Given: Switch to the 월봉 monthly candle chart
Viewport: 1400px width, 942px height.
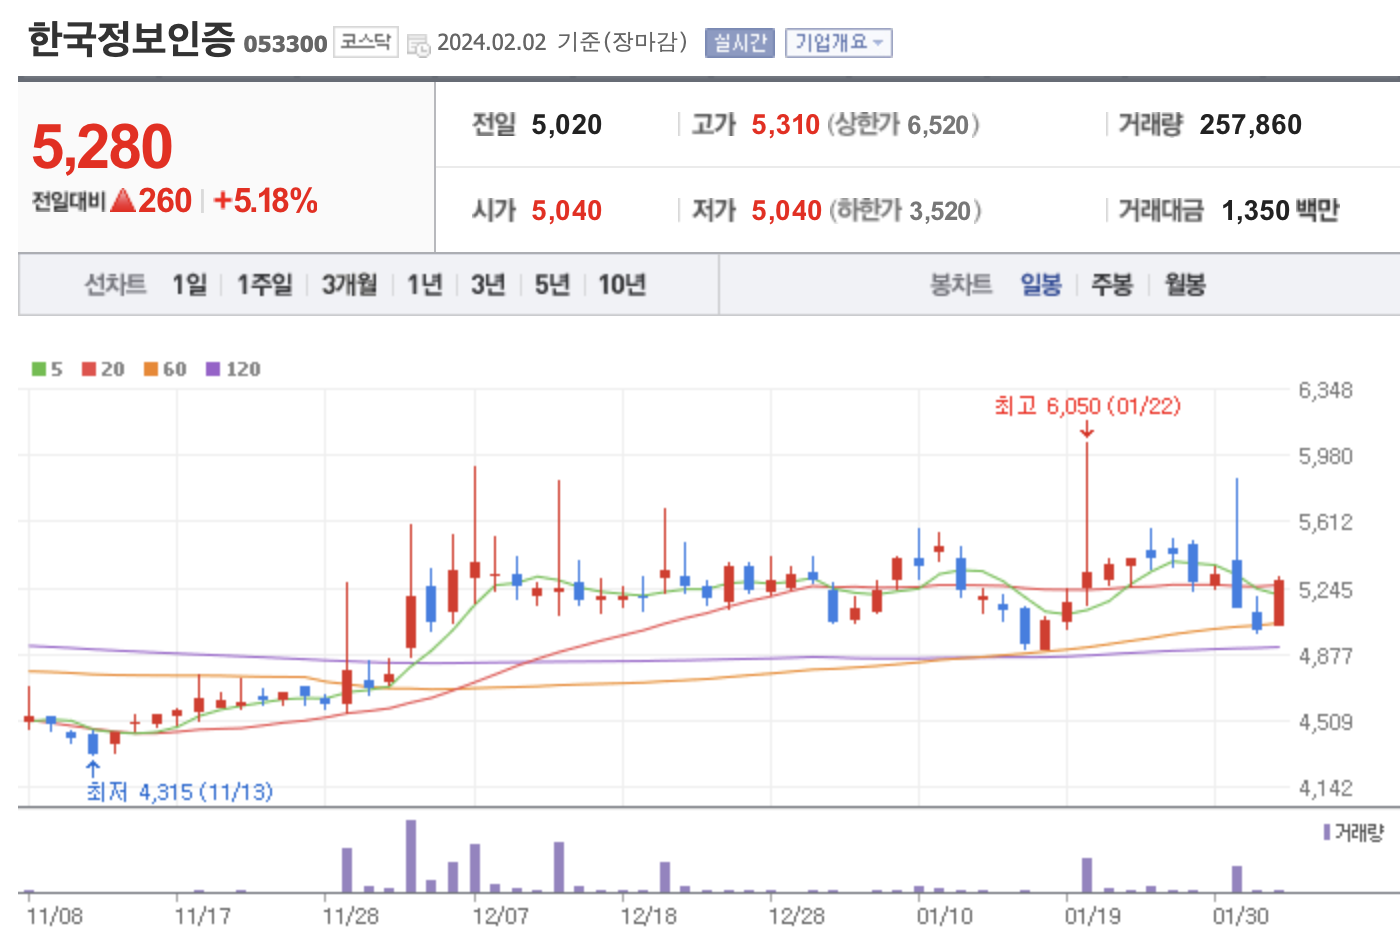Looking at the screenshot, I should [x=1185, y=285].
